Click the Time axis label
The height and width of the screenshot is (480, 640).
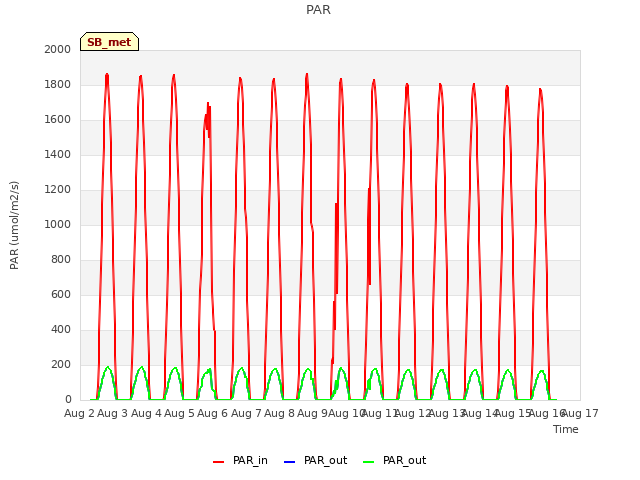(566, 429)
